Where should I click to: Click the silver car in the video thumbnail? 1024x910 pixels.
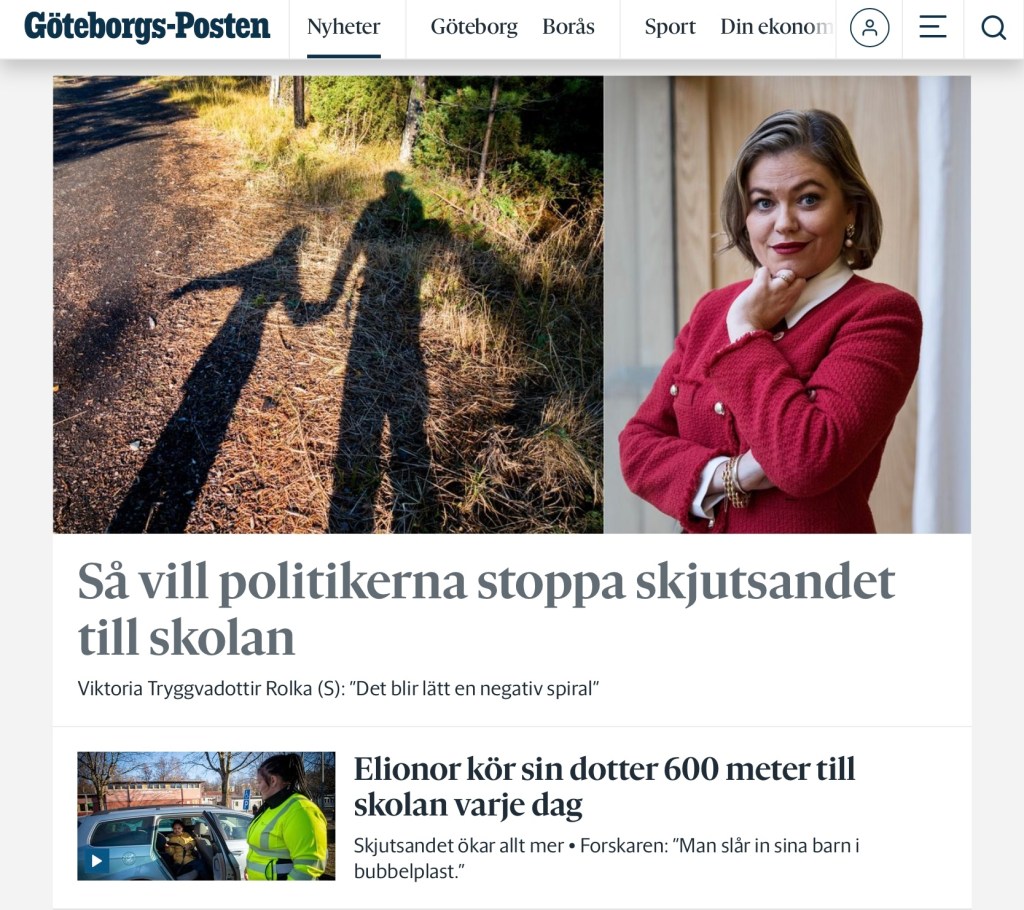pyautogui.click(x=163, y=843)
